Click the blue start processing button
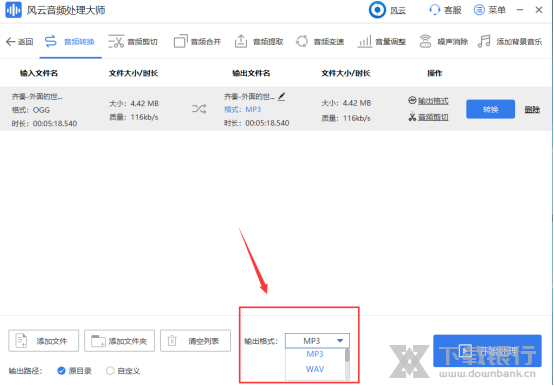This screenshot has width=554, height=386. click(x=487, y=351)
